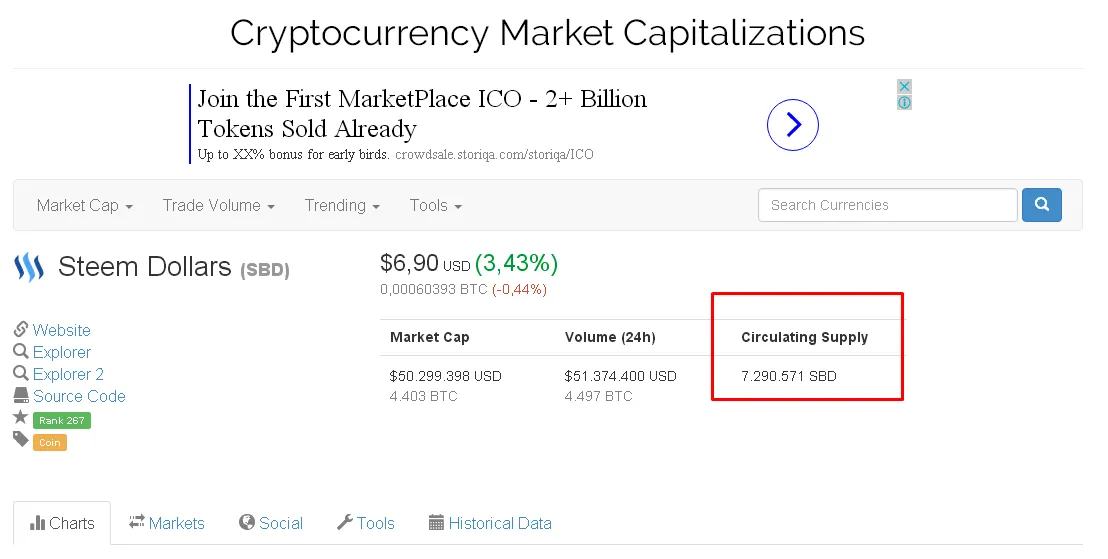Open the Social tab

pyautogui.click(x=271, y=523)
